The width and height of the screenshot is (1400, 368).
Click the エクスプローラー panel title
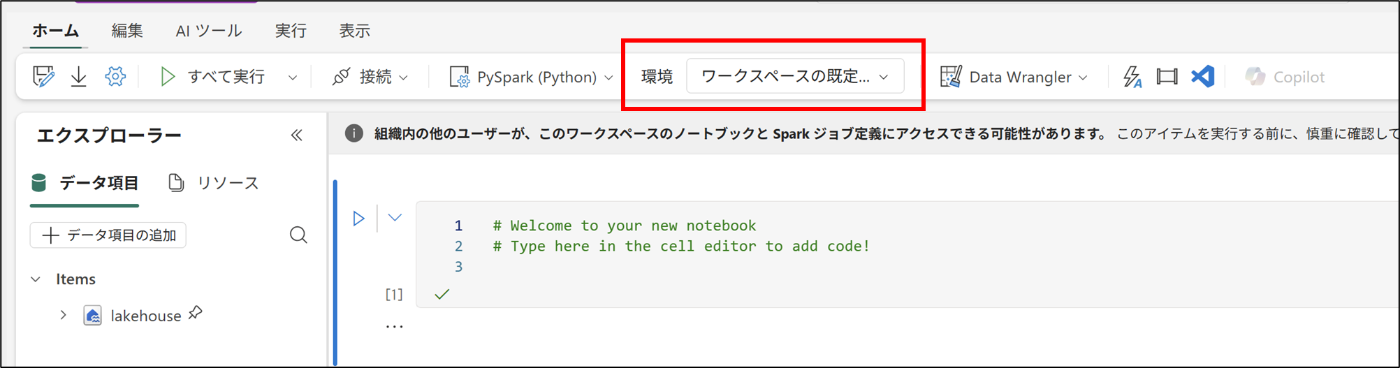pos(109,135)
